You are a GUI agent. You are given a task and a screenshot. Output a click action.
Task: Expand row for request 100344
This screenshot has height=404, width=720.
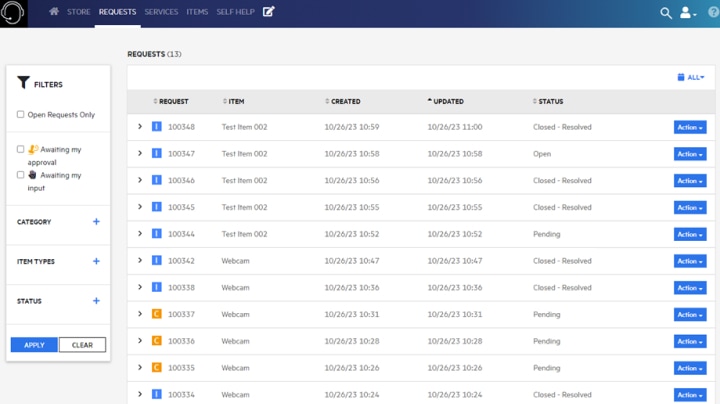click(x=140, y=233)
